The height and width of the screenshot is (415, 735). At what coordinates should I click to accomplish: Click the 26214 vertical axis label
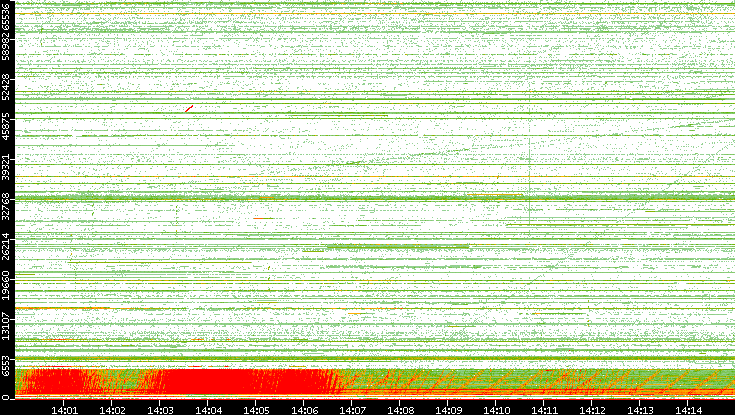(7, 244)
